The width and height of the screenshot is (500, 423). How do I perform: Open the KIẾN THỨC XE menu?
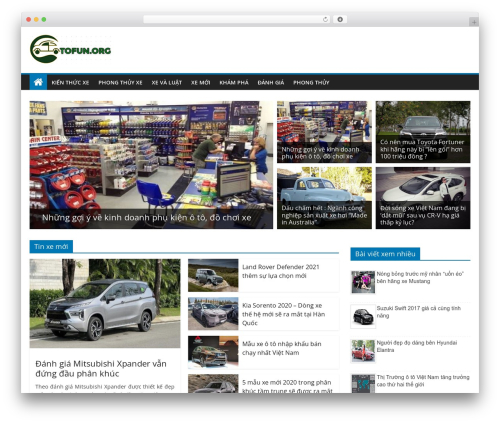point(70,82)
